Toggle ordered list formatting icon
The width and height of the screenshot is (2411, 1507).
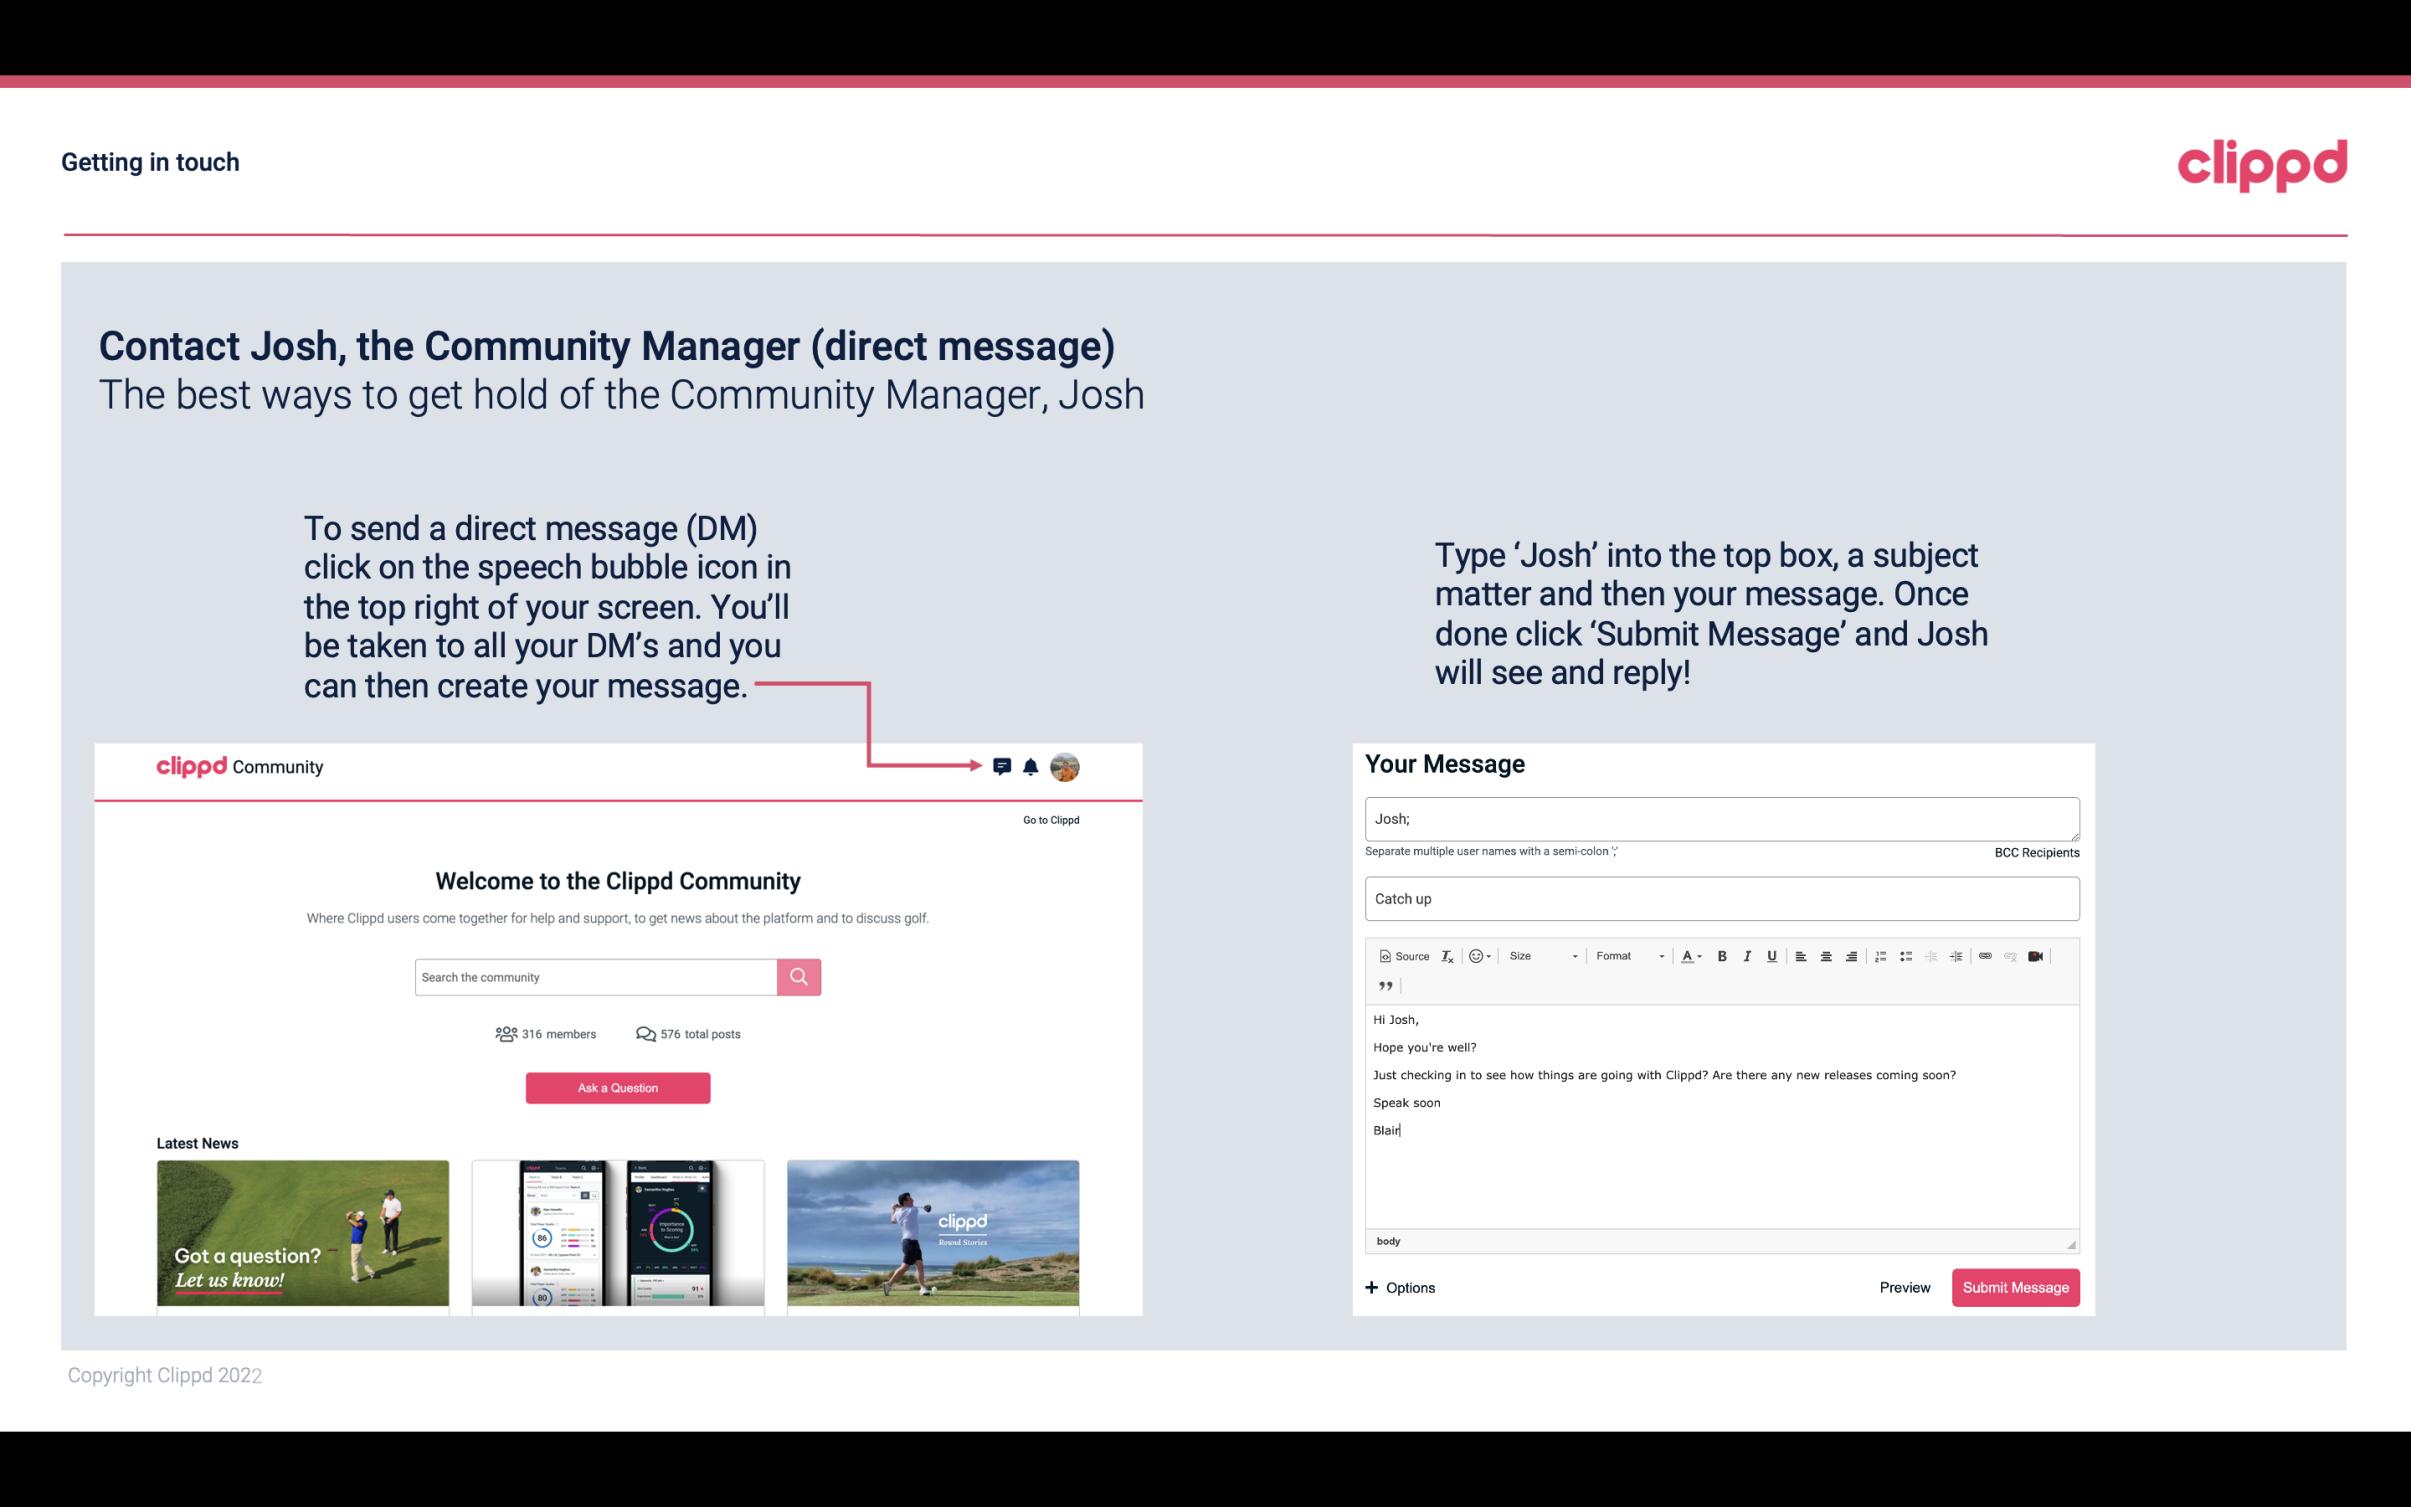point(1882,955)
